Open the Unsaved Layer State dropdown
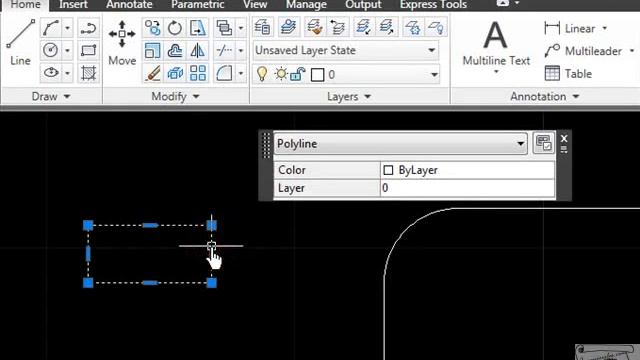This screenshot has width=640, height=360. (346, 50)
